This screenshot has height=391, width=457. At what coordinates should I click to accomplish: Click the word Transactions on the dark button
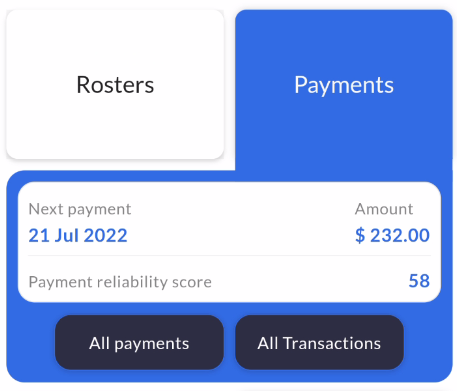point(332,343)
